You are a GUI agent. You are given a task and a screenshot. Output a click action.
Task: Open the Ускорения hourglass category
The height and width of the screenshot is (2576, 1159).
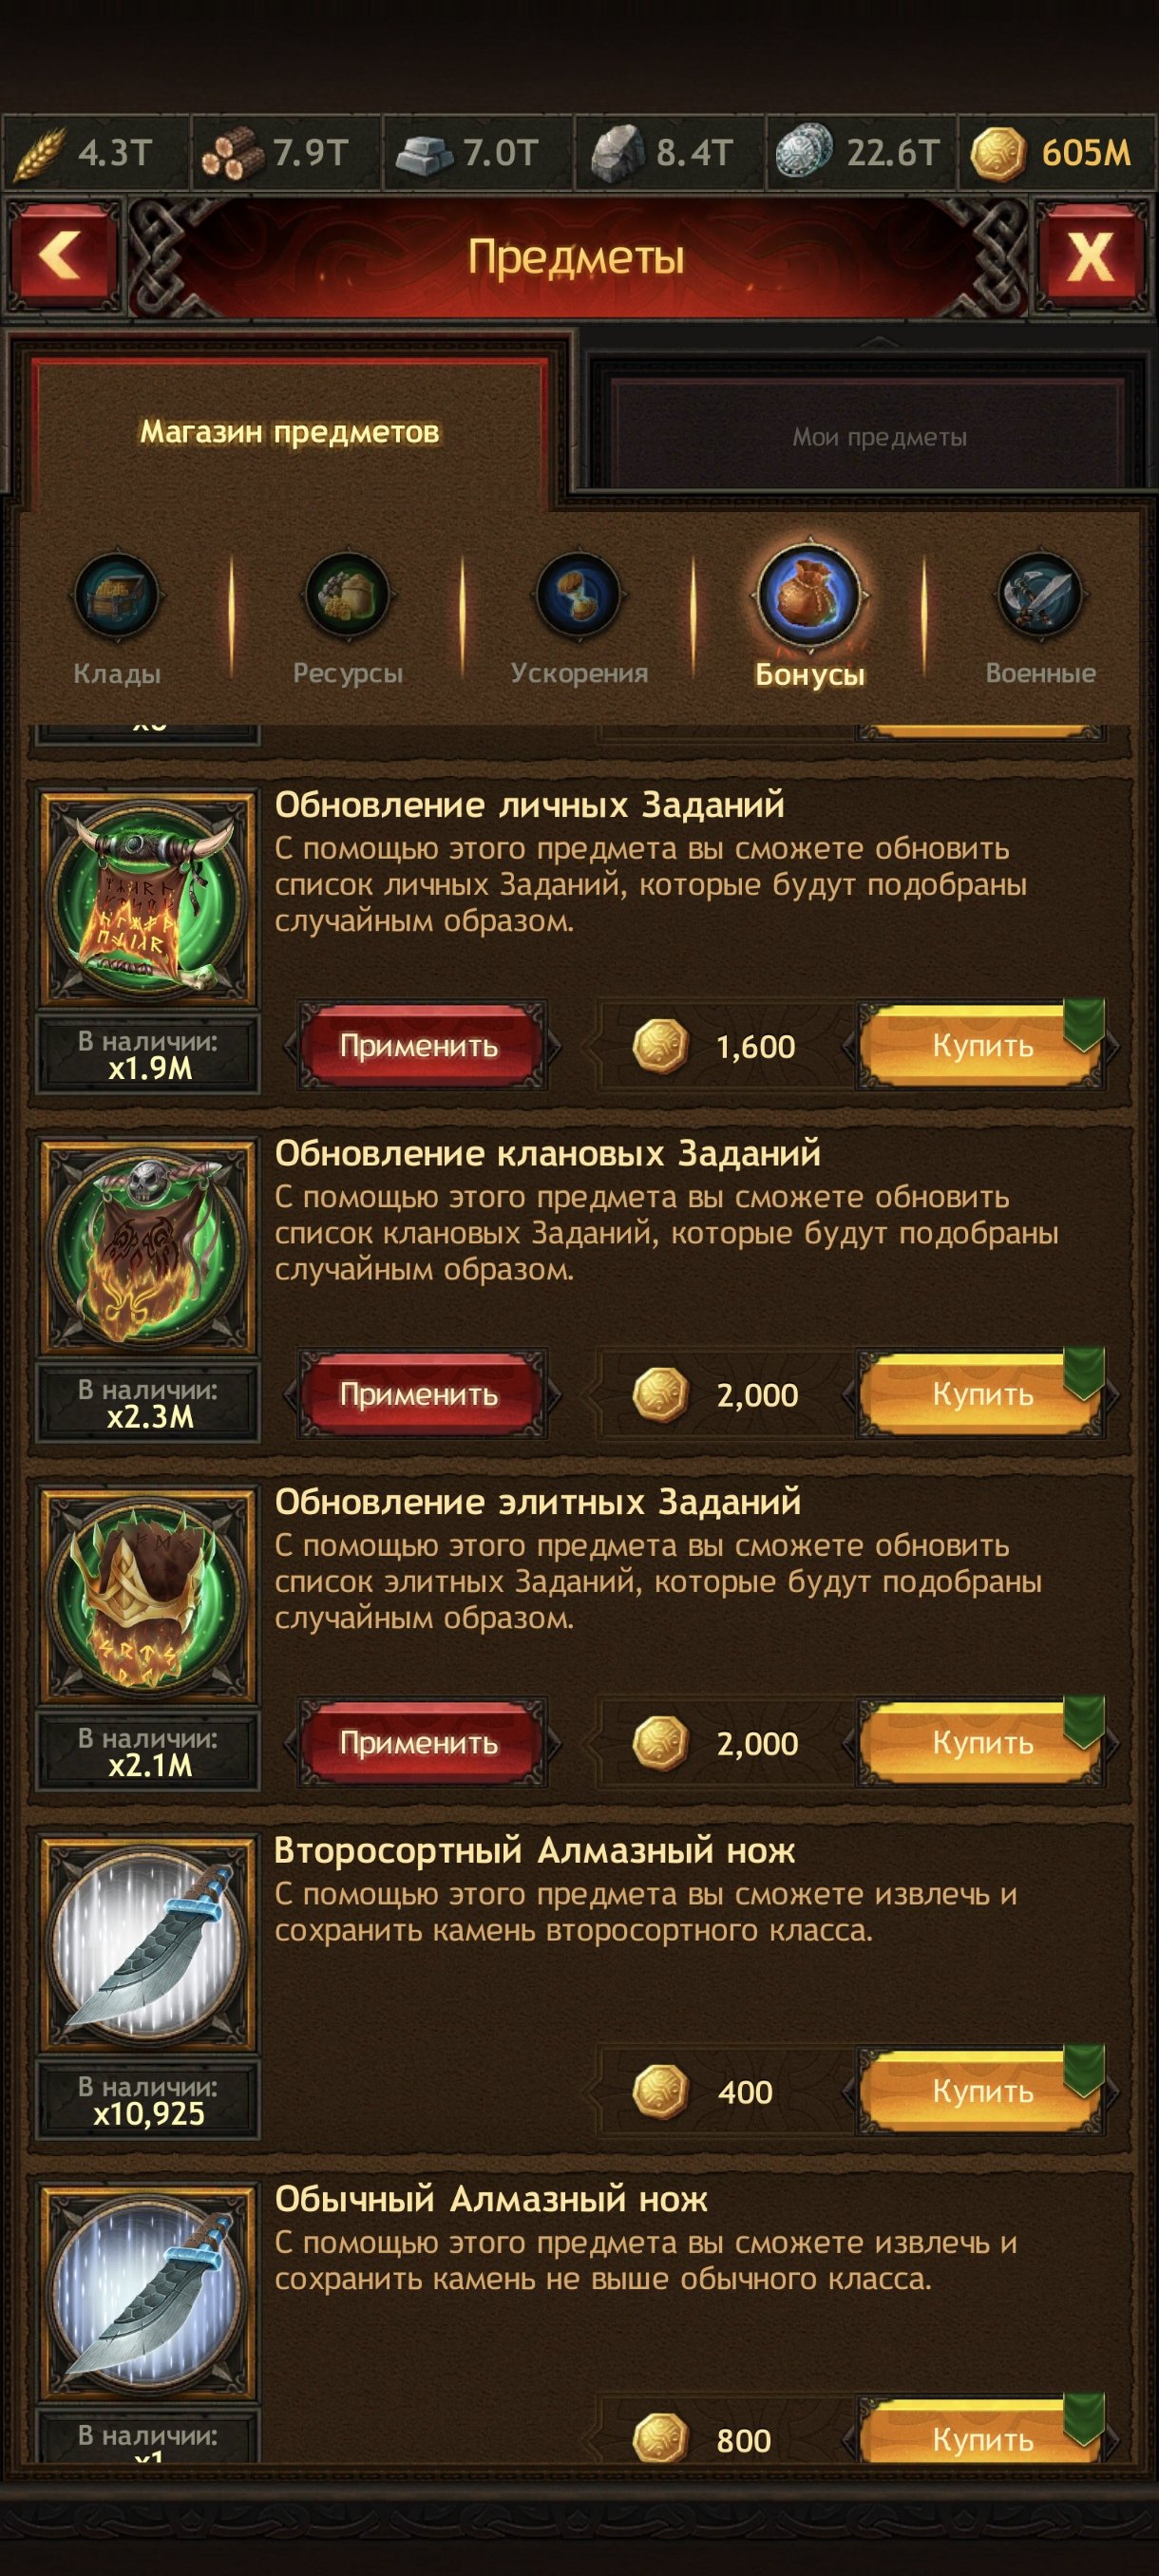(x=578, y=596)
